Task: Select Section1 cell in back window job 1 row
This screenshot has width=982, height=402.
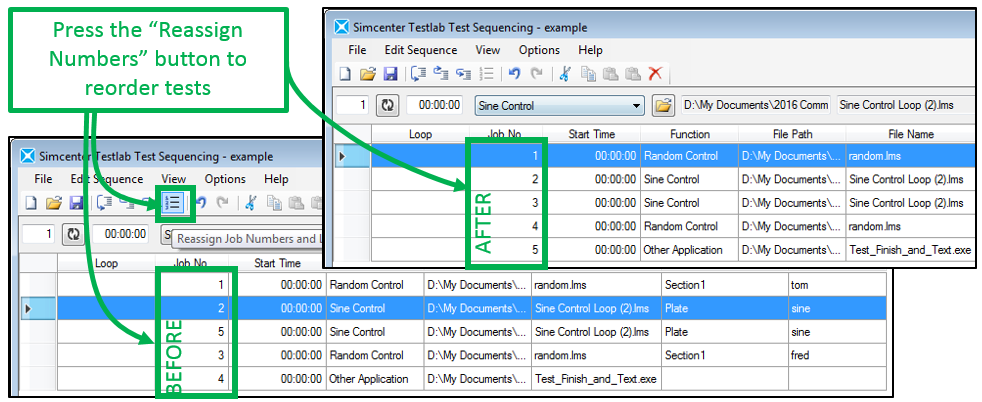Action: [725, 285]
